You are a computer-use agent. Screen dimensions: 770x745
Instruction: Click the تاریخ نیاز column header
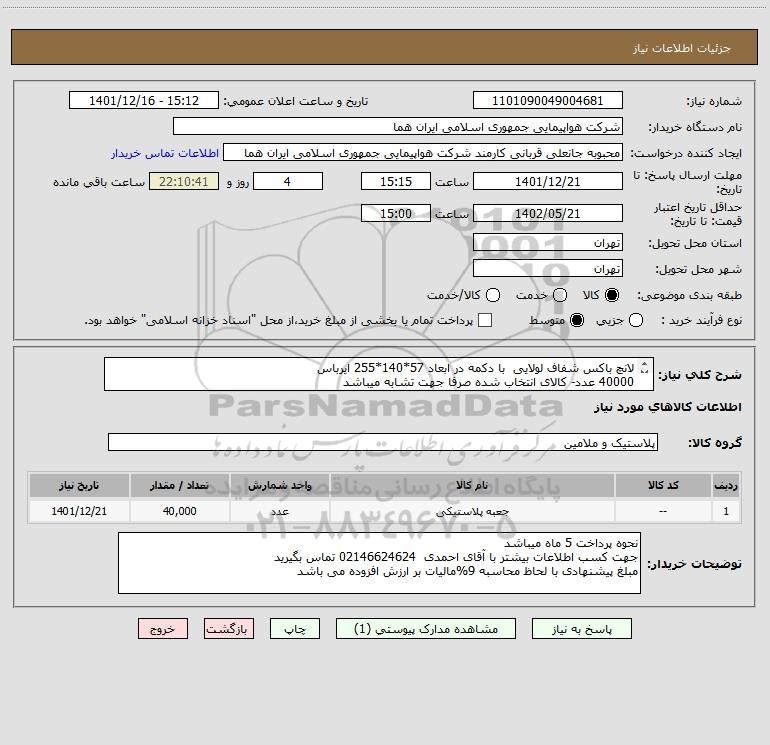pyautogui.click(x=79, y=486)
